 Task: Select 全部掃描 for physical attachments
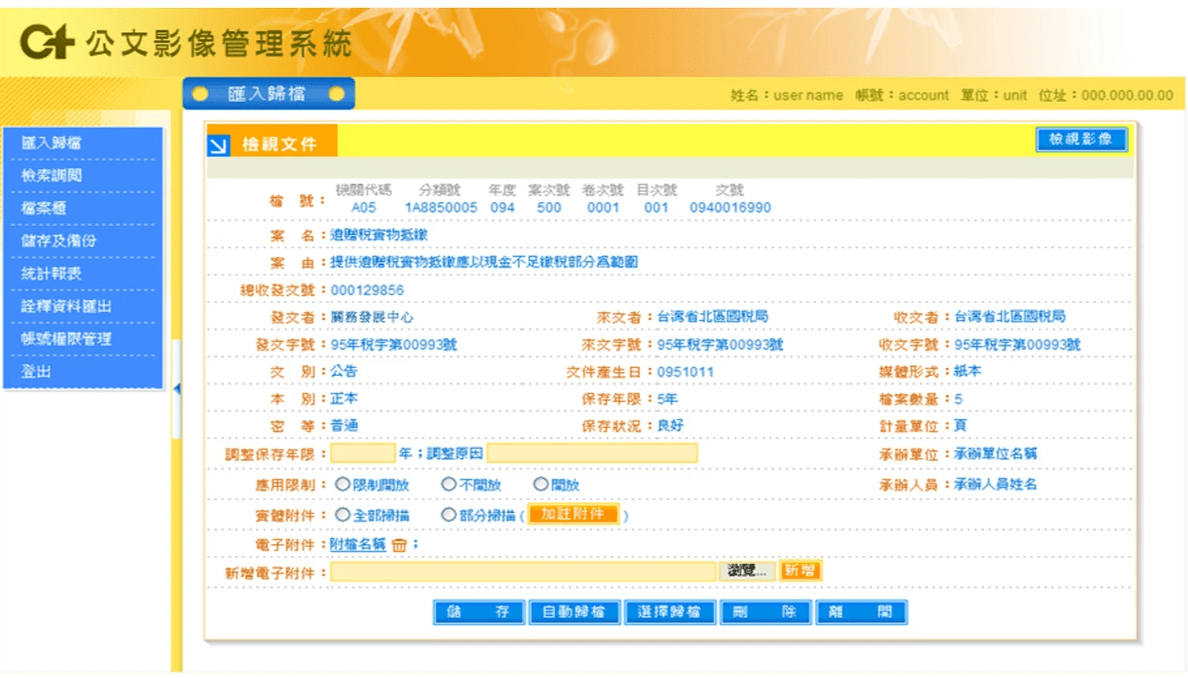[342, 514]
